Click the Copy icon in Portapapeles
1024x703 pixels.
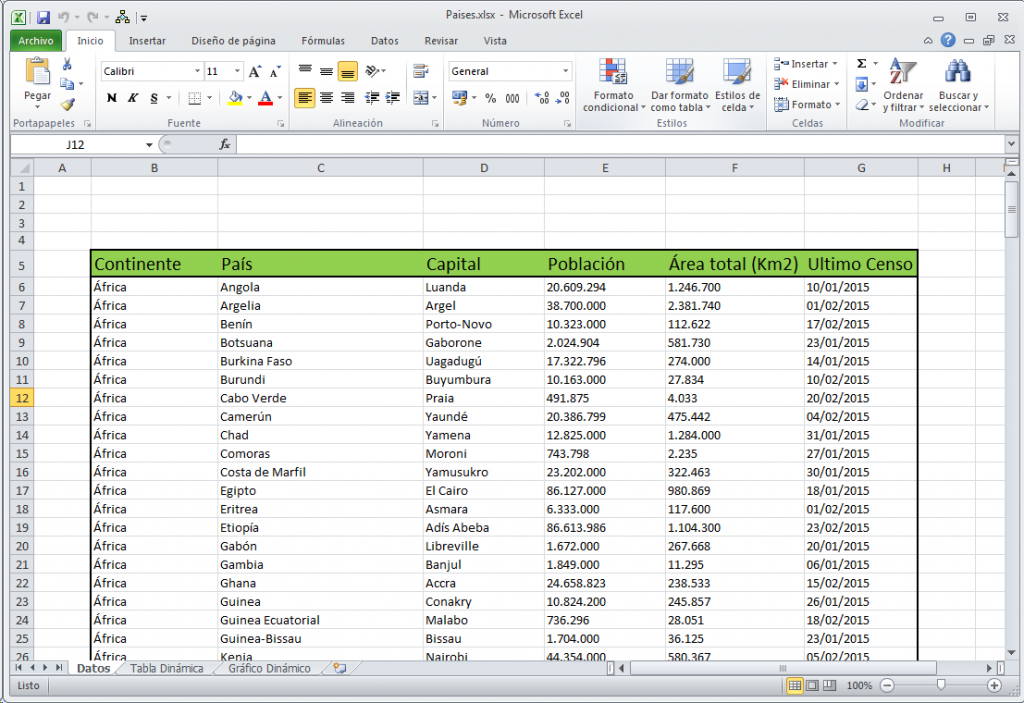[x=67, y=84]
